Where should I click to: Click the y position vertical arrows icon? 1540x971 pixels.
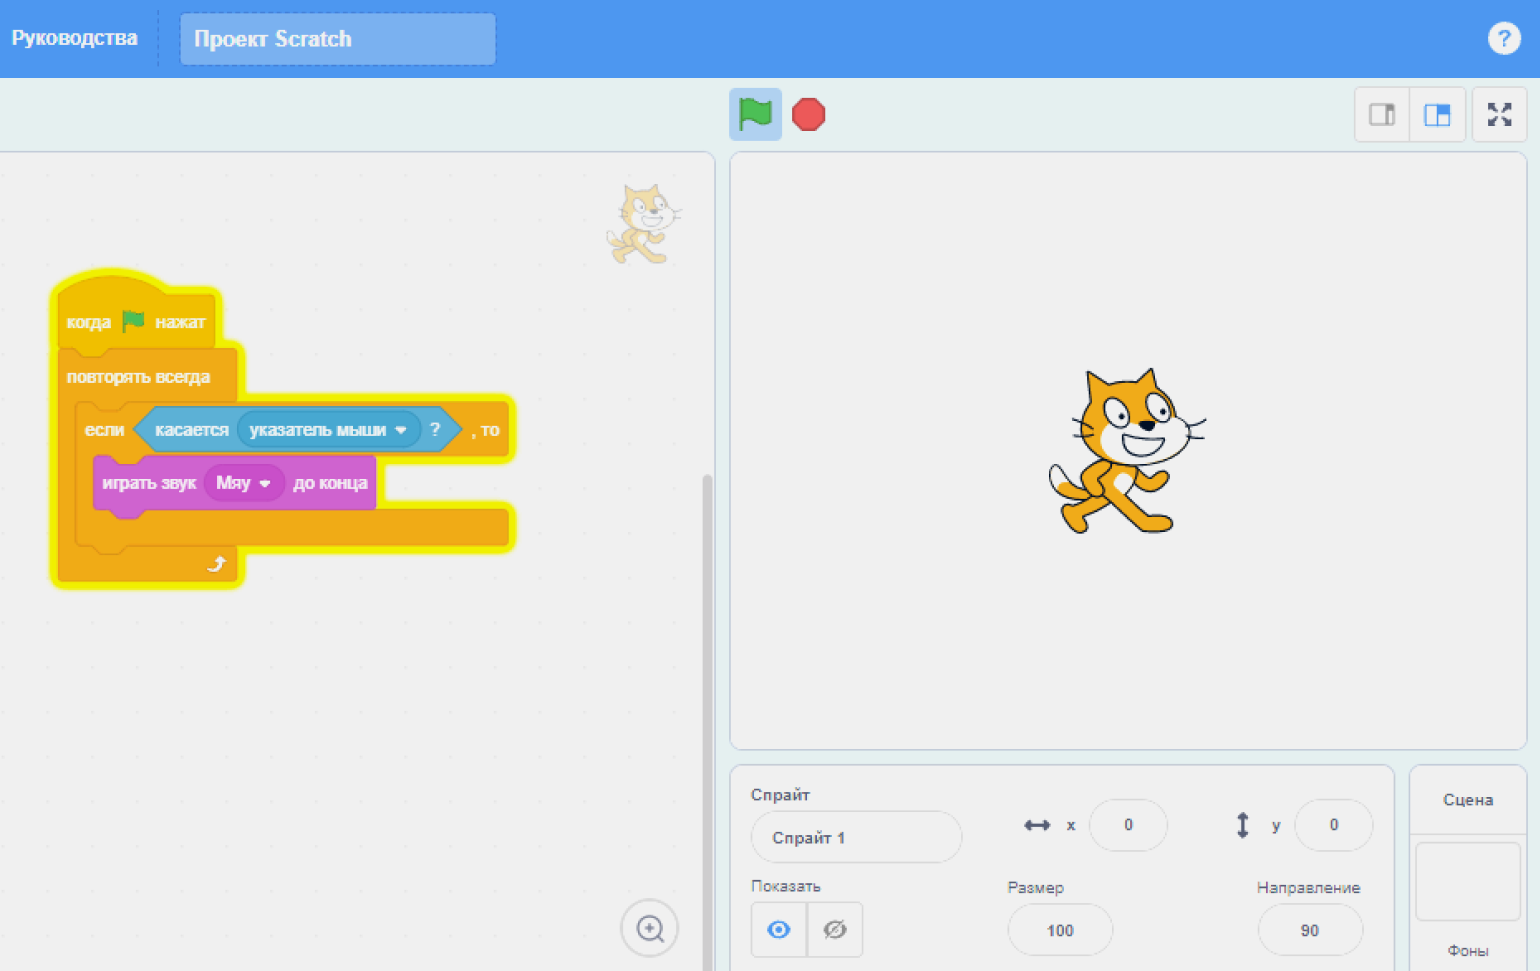(x=1242, y=825)
